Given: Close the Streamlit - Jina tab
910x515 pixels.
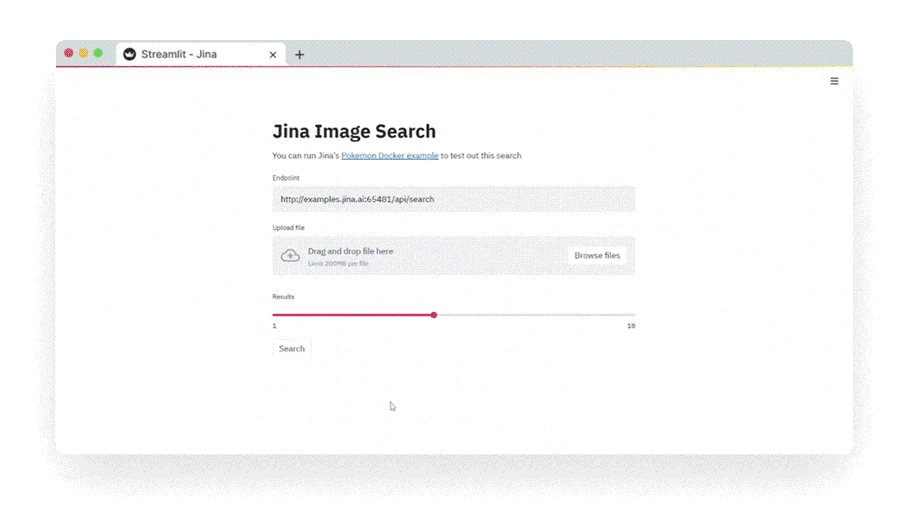Looking at the screenshot, I should pos(273,55).
